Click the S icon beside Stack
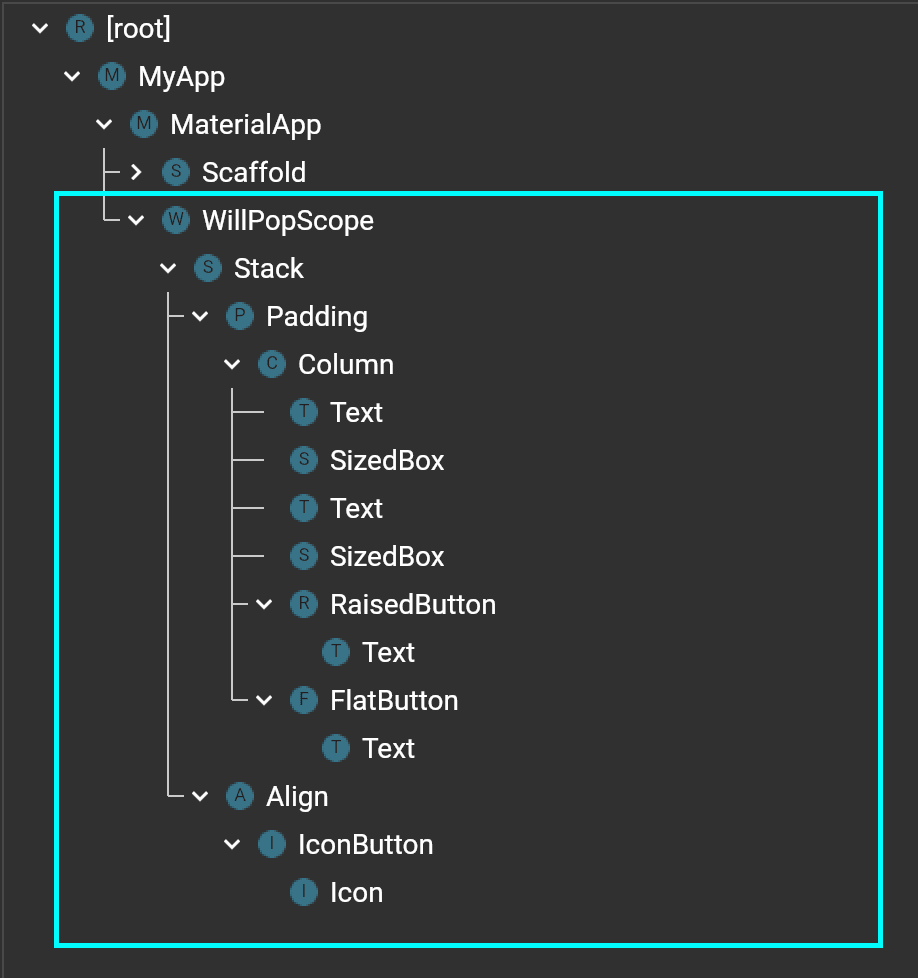The height and width of the screenshot is (978, 918). 207,268
